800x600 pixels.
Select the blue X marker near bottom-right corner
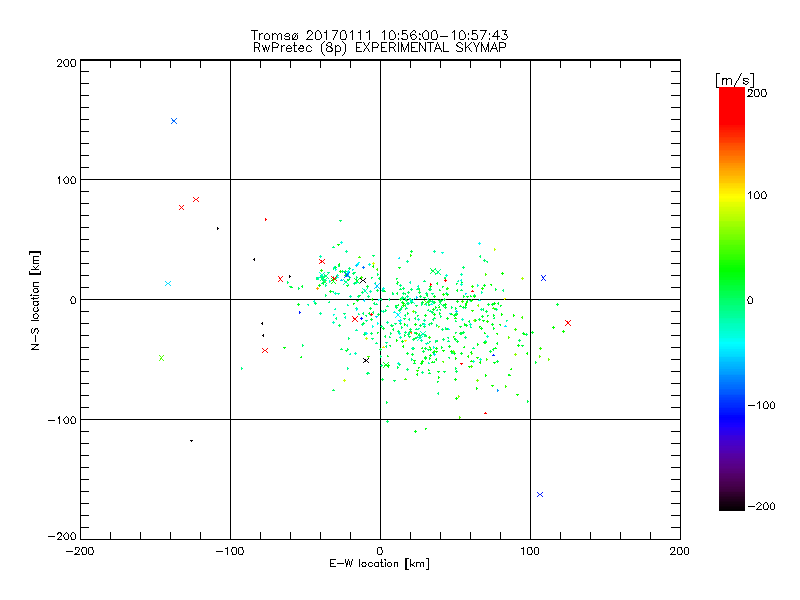point(540,494)
